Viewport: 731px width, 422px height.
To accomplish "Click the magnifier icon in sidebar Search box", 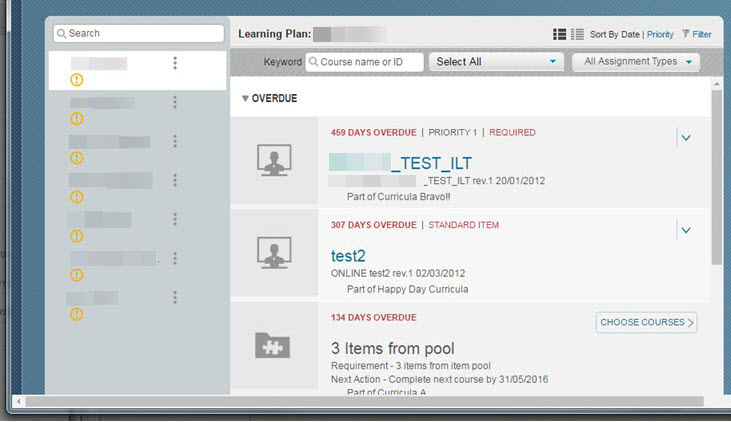I will tap(62, 34).
